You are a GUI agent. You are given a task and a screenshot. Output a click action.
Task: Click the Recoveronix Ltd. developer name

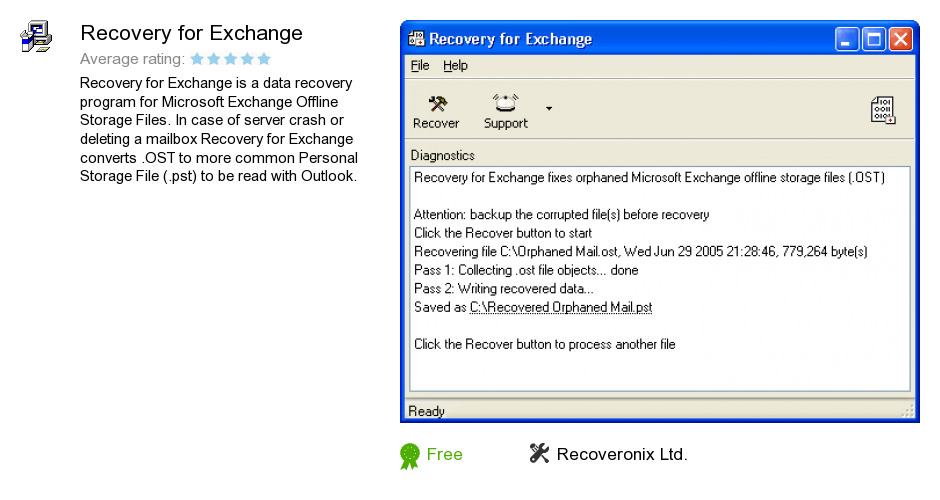[x=622, y=454]
